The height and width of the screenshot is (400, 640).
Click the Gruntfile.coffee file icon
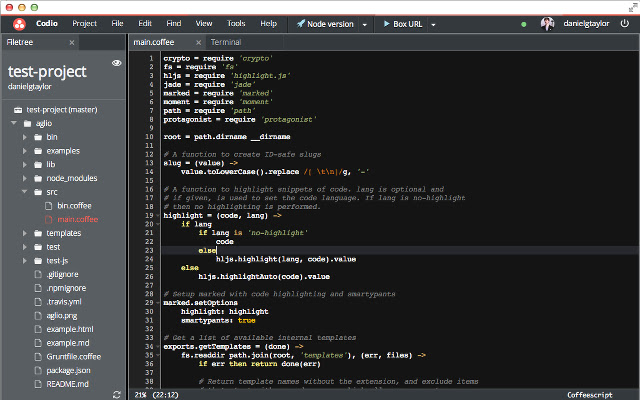(38, 357)
